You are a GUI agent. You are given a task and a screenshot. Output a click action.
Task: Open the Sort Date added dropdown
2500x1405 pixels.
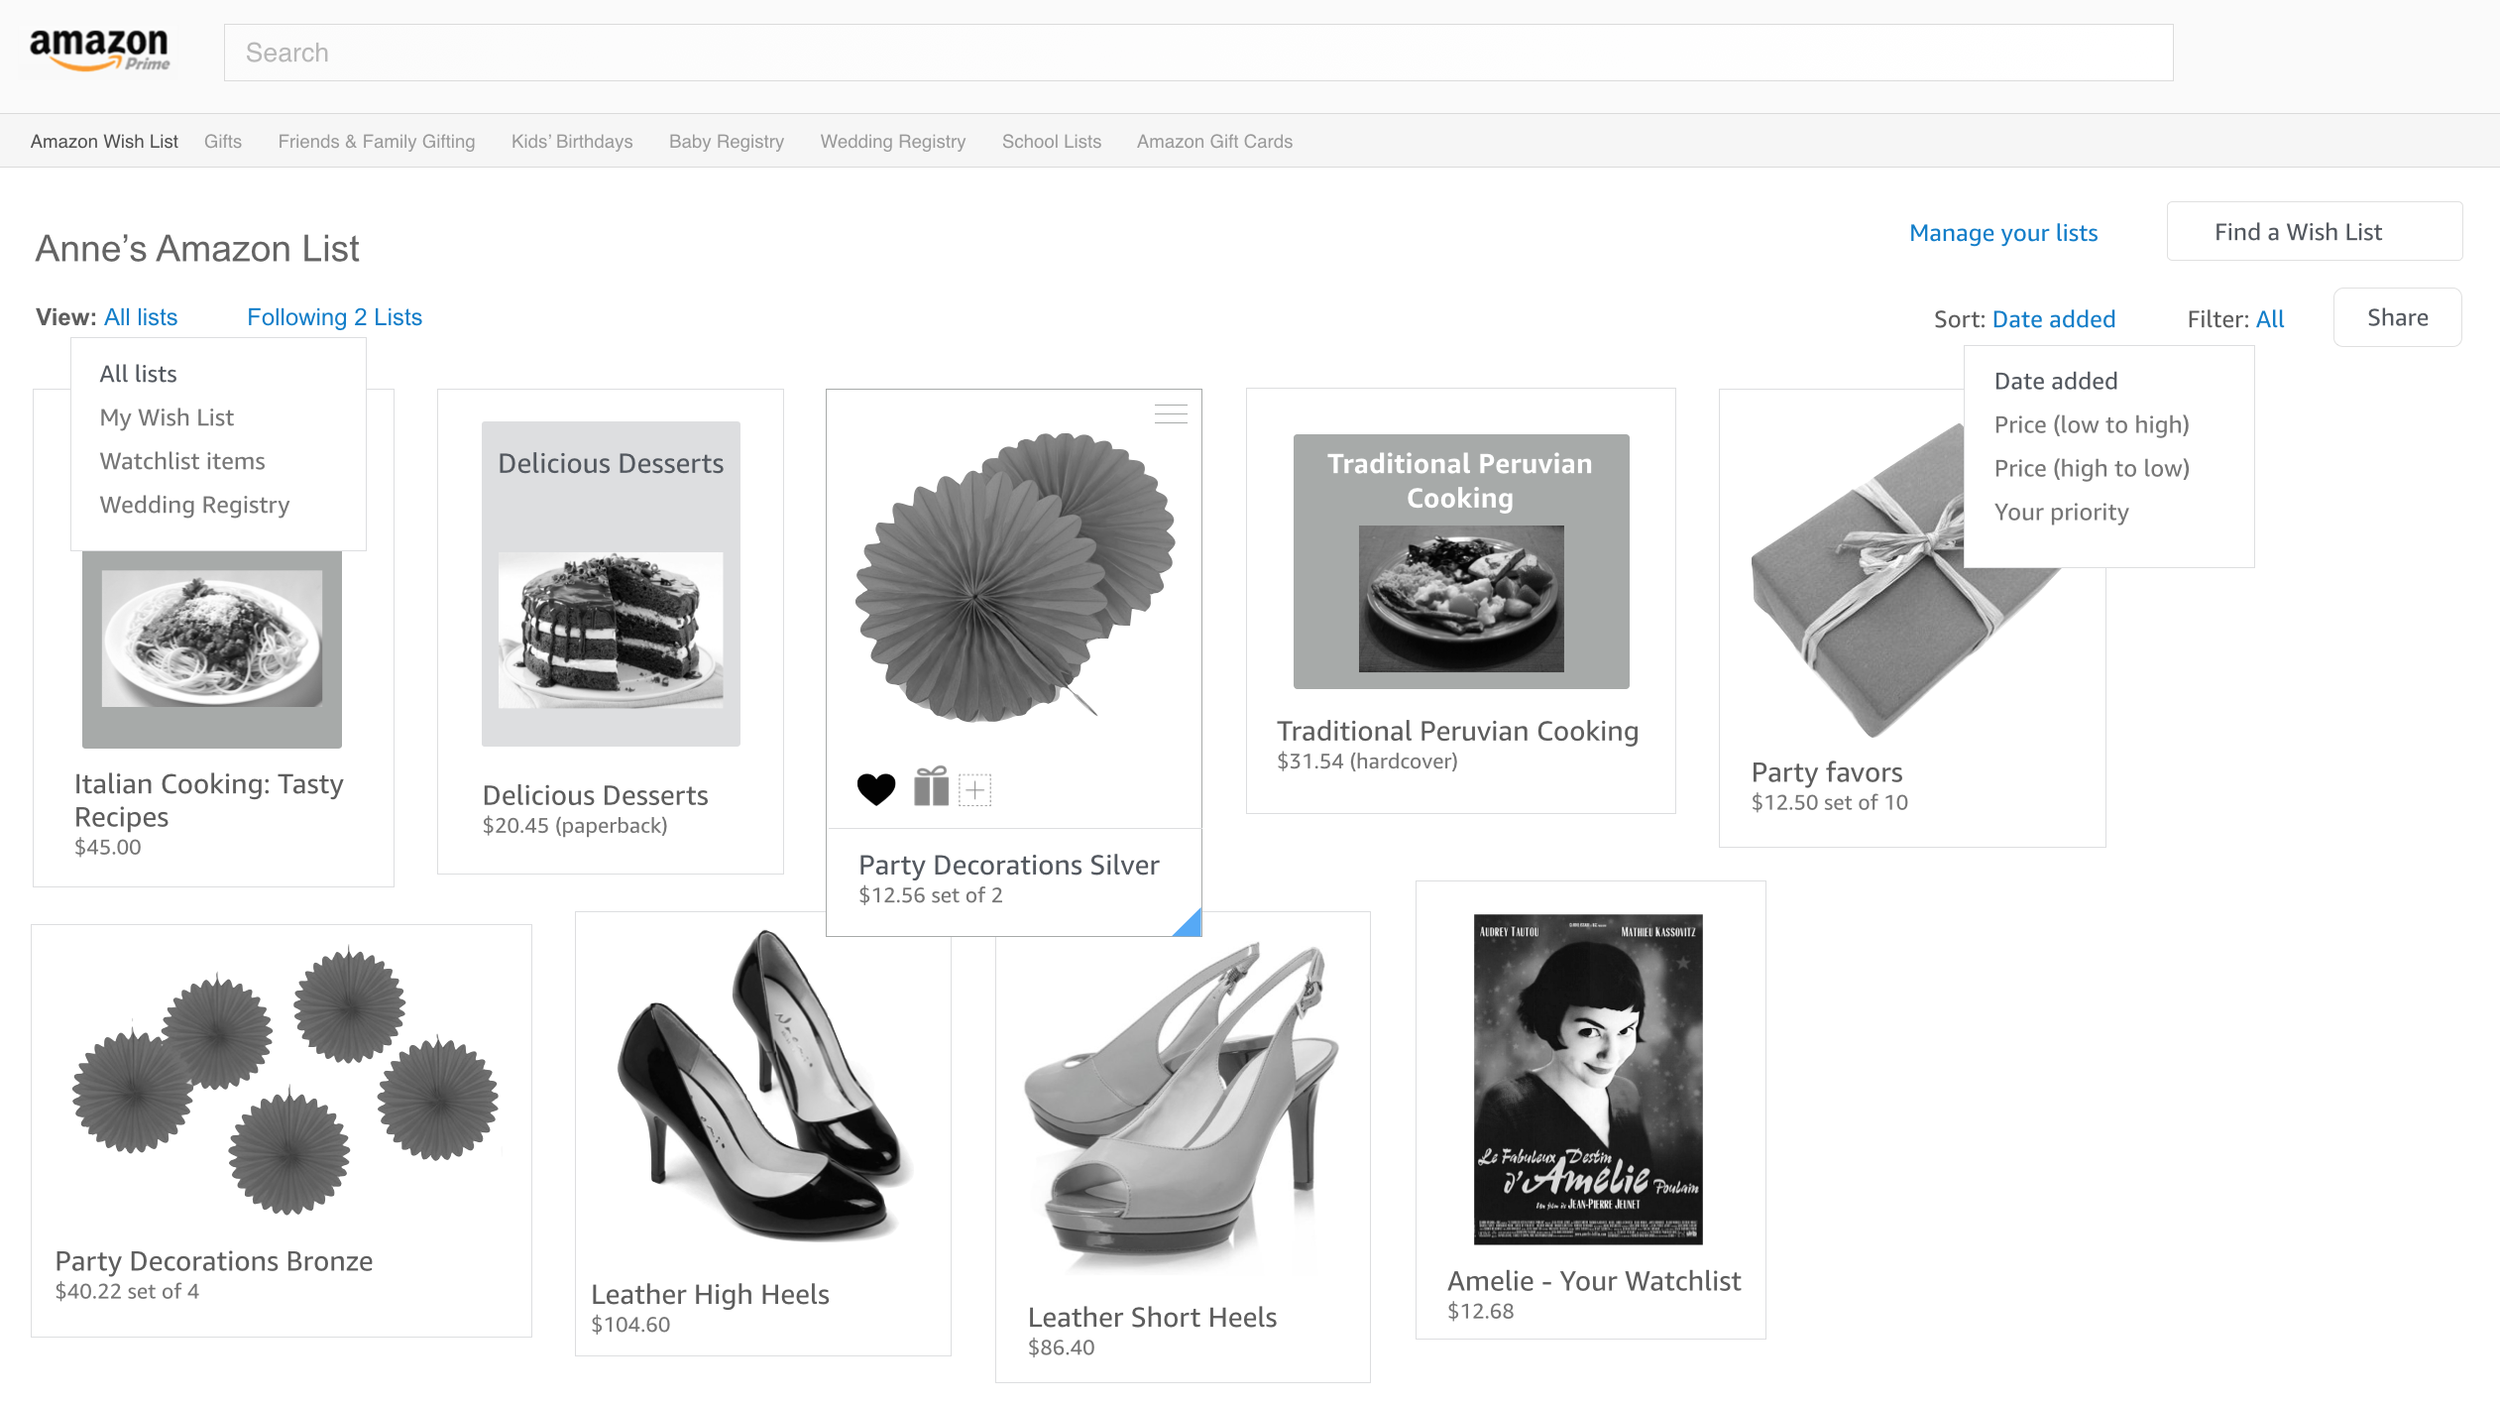(2053, 319)
